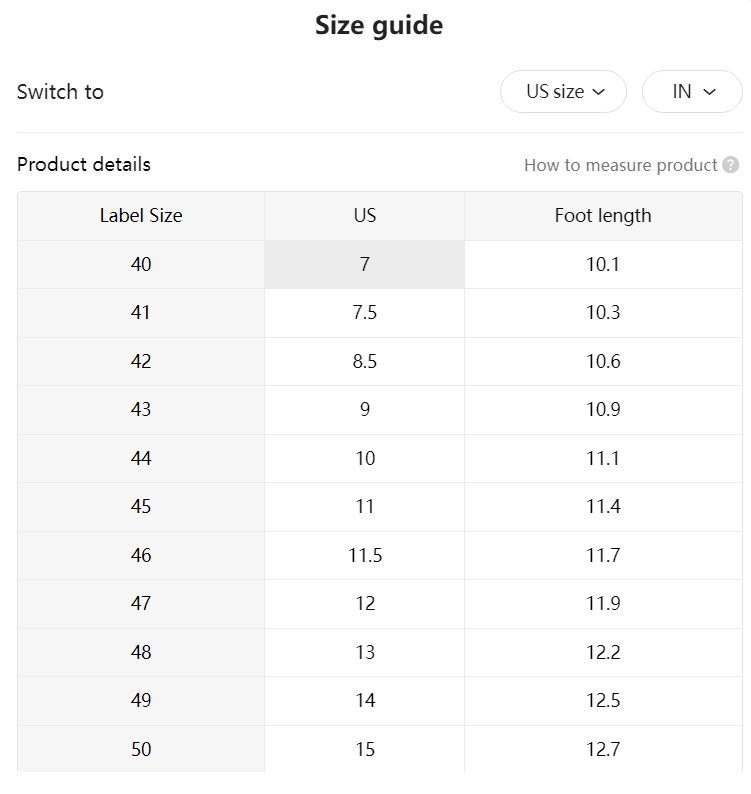Select the Label Size column header
The image size is (751, 794).
141,216
